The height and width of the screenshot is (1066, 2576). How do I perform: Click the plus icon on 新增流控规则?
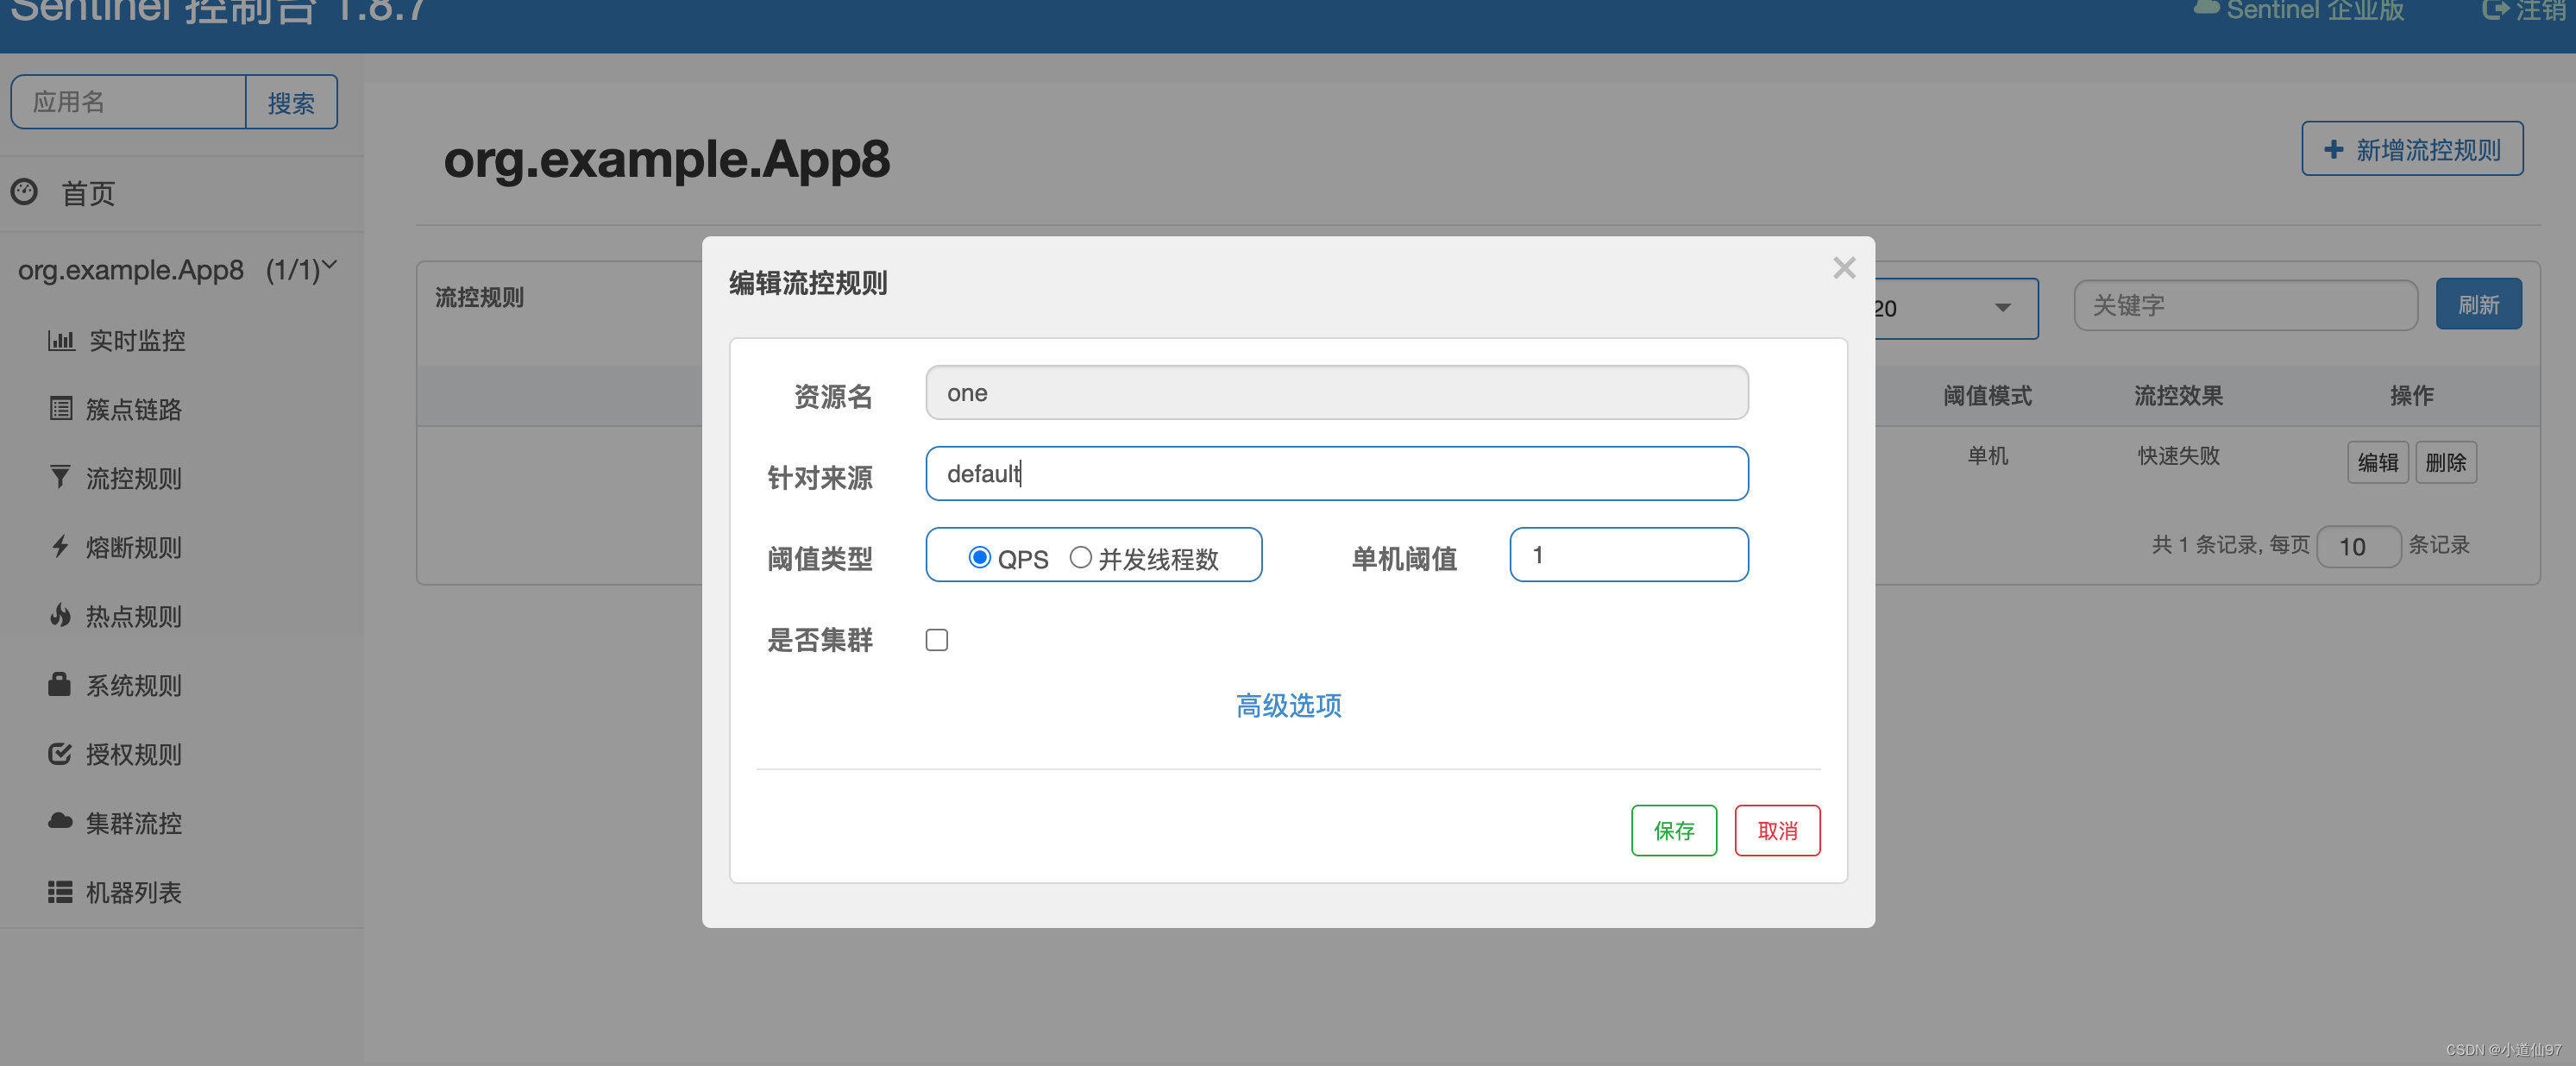(x=2333, y=149)
